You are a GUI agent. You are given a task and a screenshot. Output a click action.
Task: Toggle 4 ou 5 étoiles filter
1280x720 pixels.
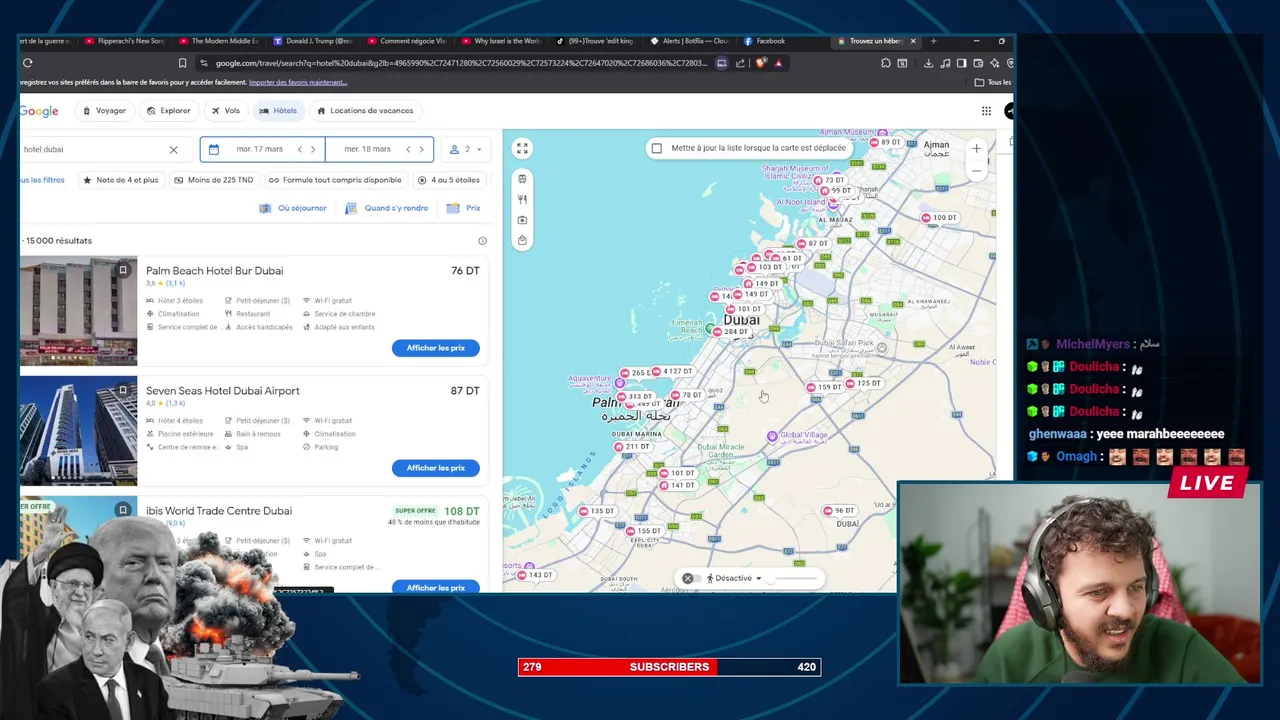click(449, 180)
